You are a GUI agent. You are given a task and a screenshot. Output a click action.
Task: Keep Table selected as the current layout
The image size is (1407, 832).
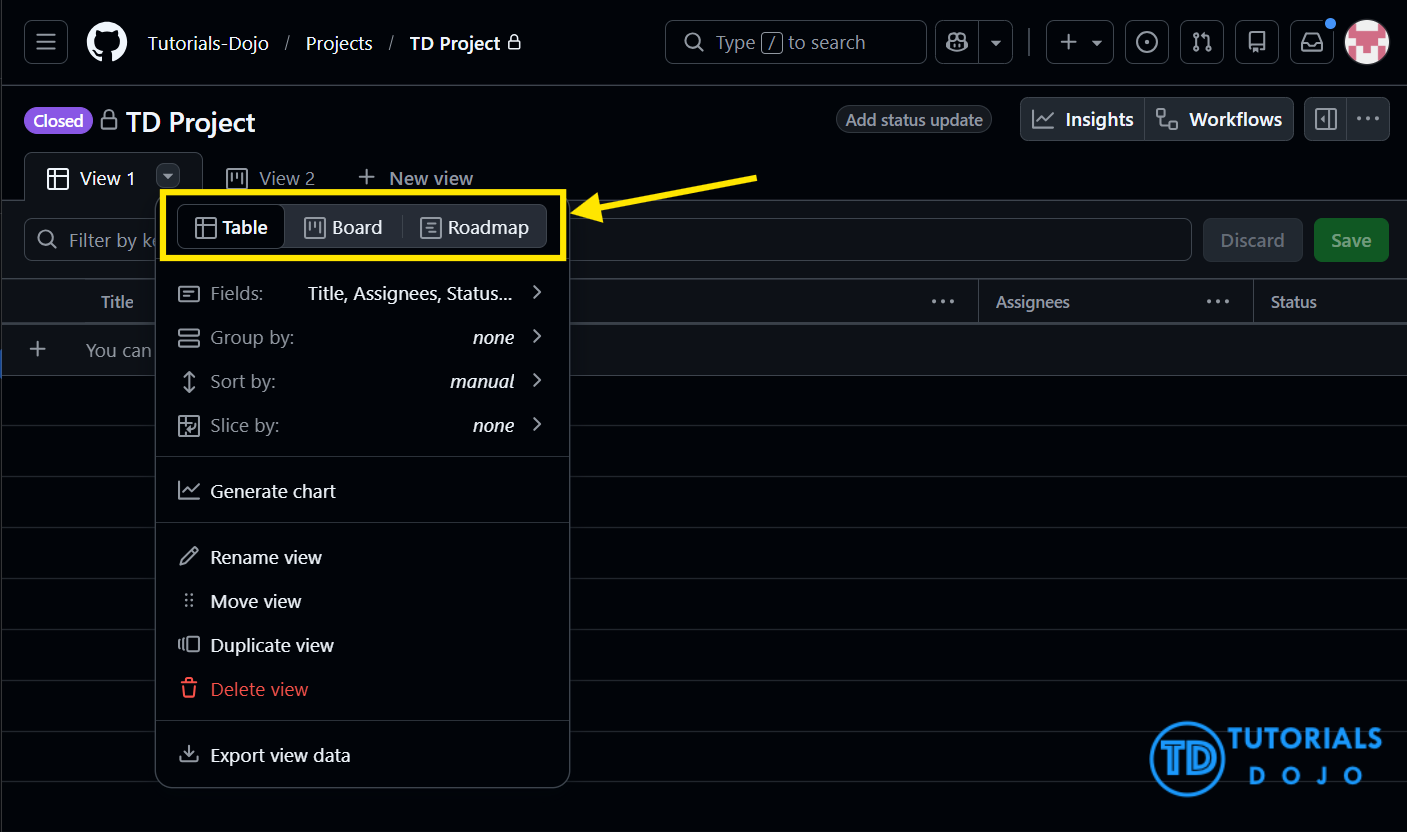point(230,227)
